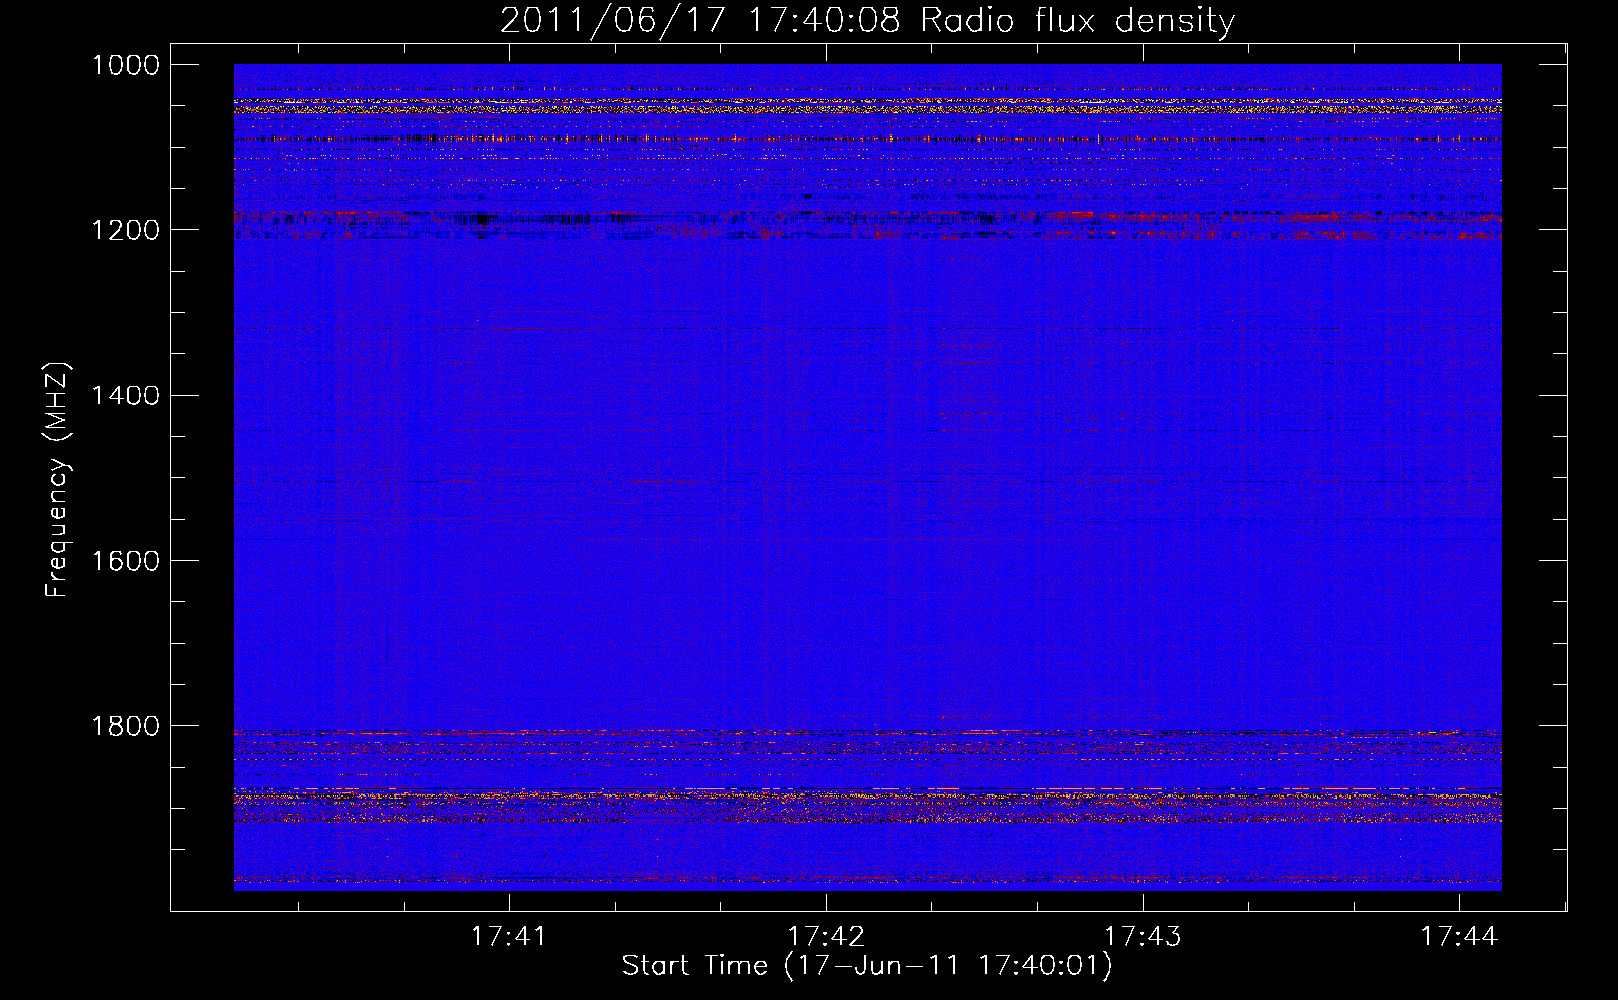Viewport: 1618px width, 1000px height.
Task: Click the '17:43' time axis label
Action: (1142, 936)
